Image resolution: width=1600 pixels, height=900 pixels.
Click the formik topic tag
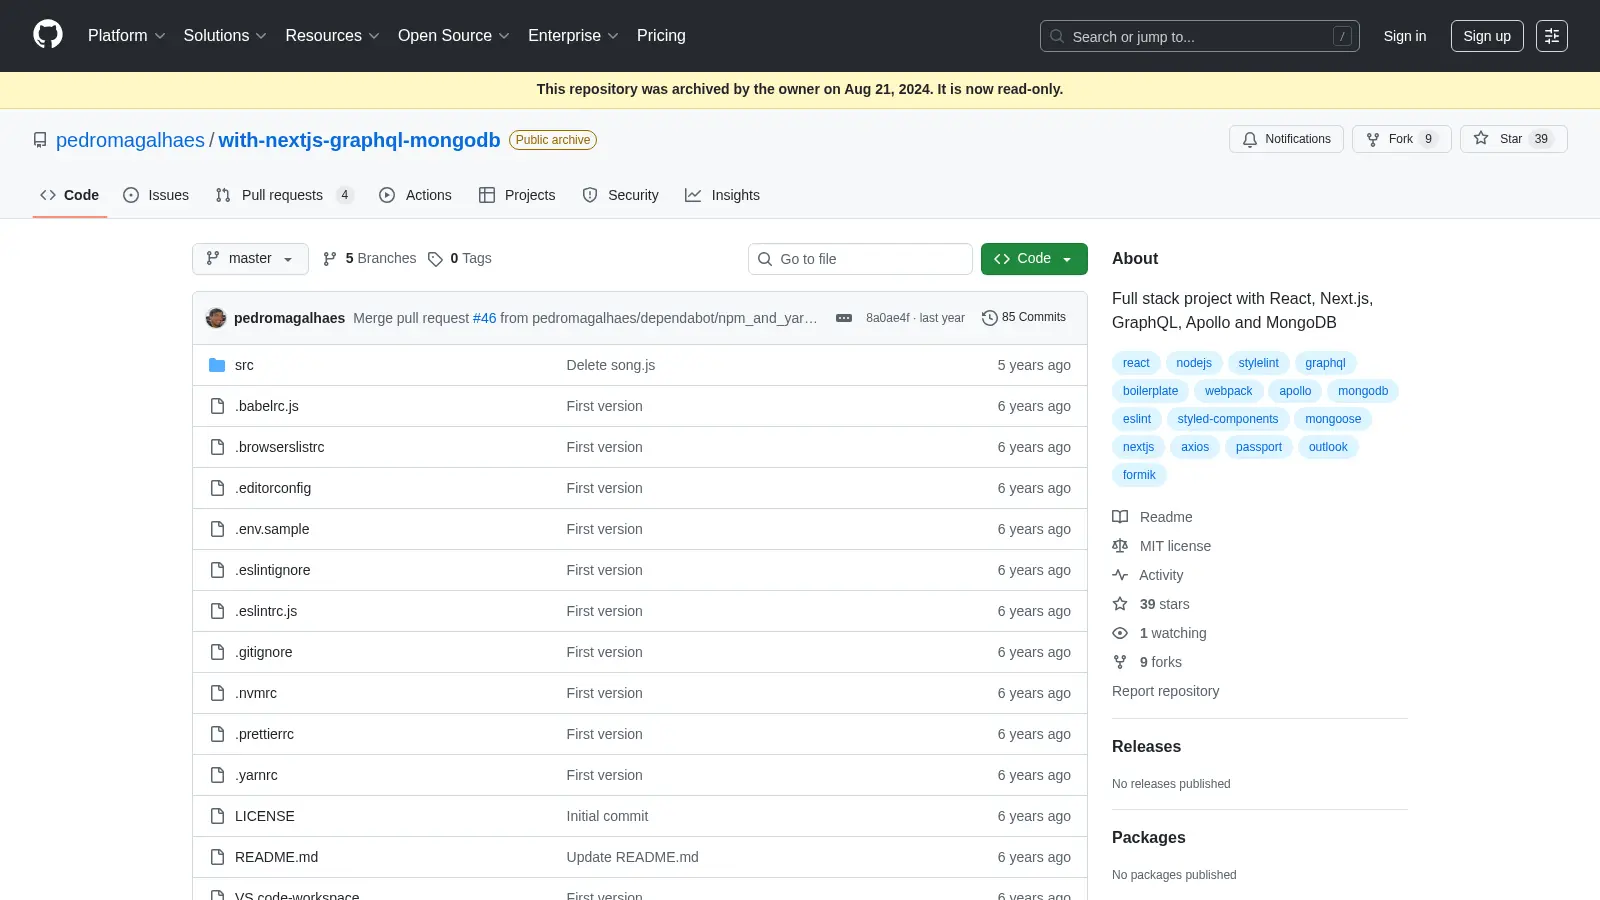1139,475
